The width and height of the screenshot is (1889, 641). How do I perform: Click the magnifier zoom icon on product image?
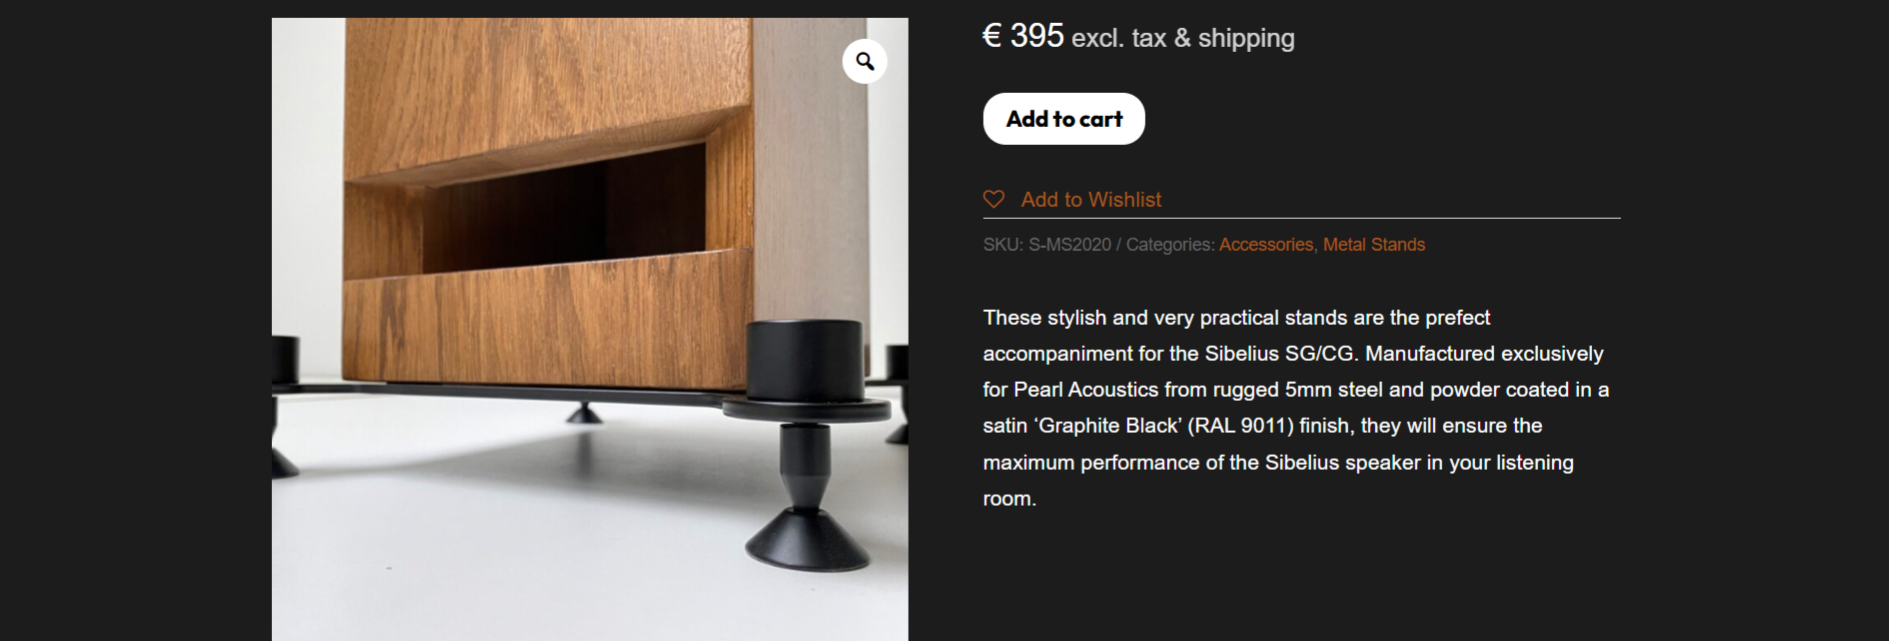tap(865, 62)
